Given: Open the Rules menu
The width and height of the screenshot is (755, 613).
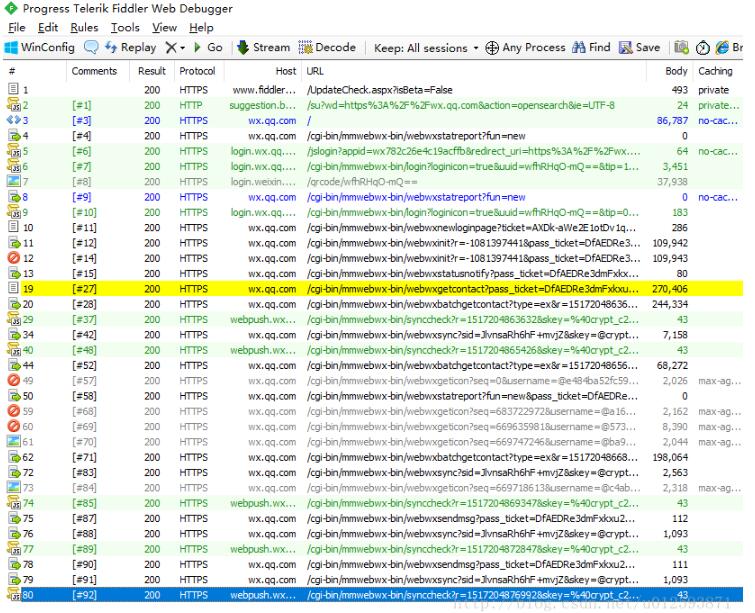Looking at the screenshot, I should tap(84, 27).
